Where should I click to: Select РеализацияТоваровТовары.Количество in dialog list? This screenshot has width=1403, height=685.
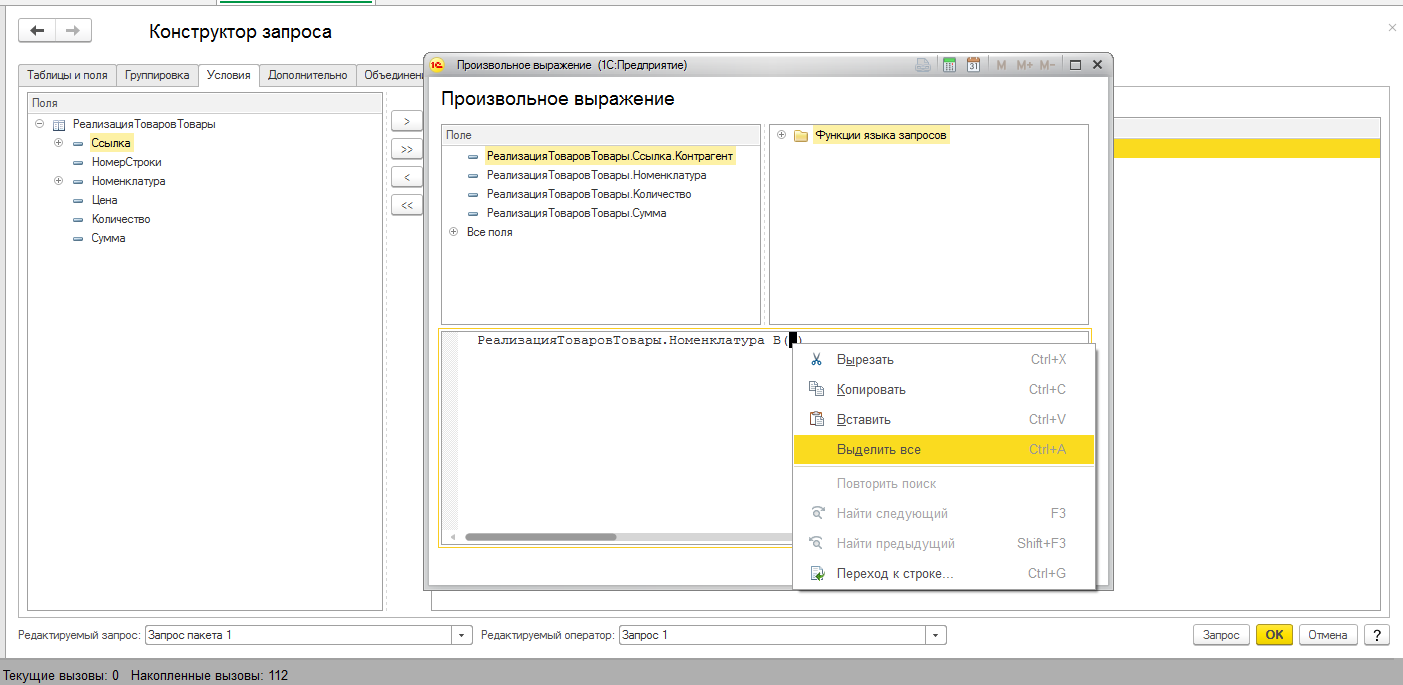point(589,194)
